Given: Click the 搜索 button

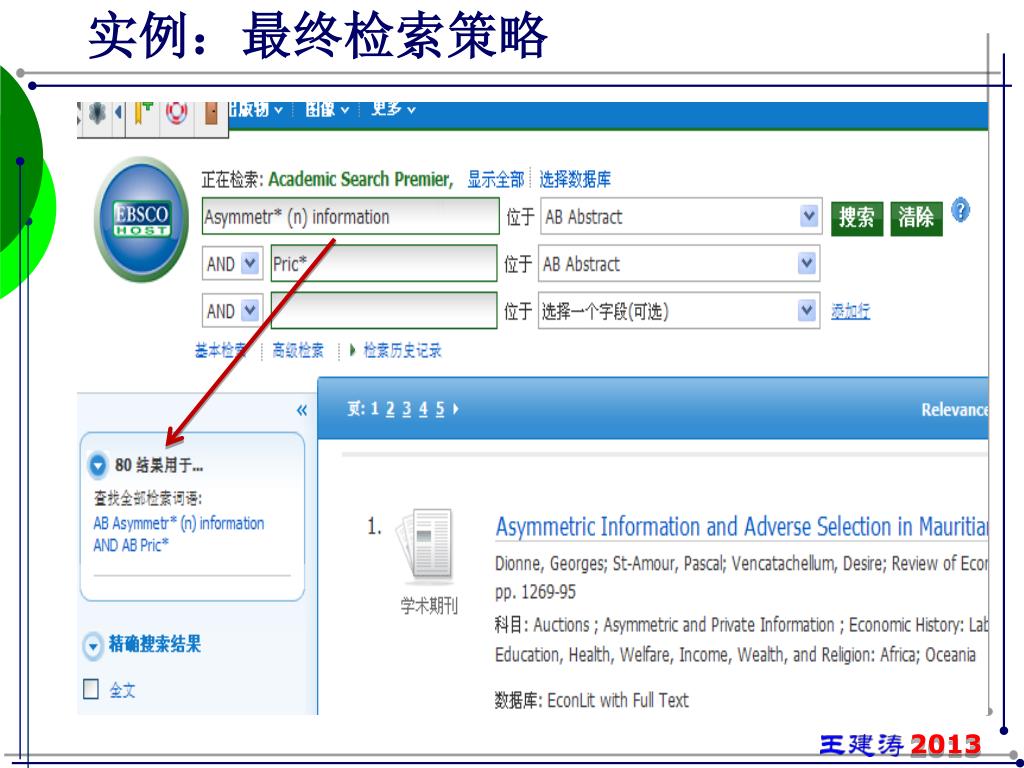Looking at the screenshot, I should tap(856, 217).
